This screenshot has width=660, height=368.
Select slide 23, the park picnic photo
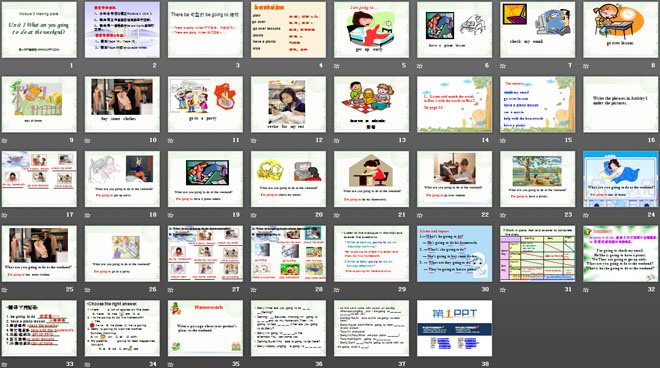(x=538, y=179)
